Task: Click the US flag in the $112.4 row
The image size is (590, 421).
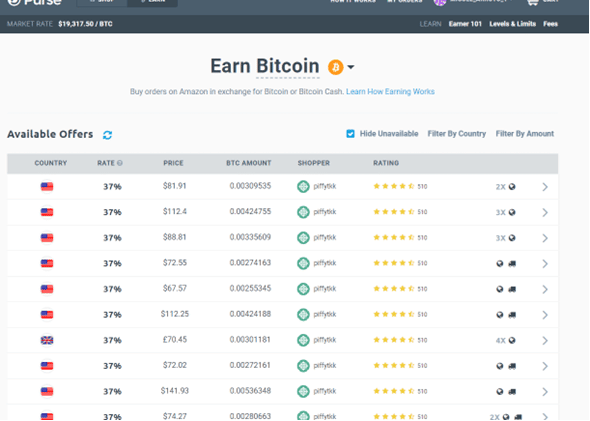Action: tap(47, 212)
